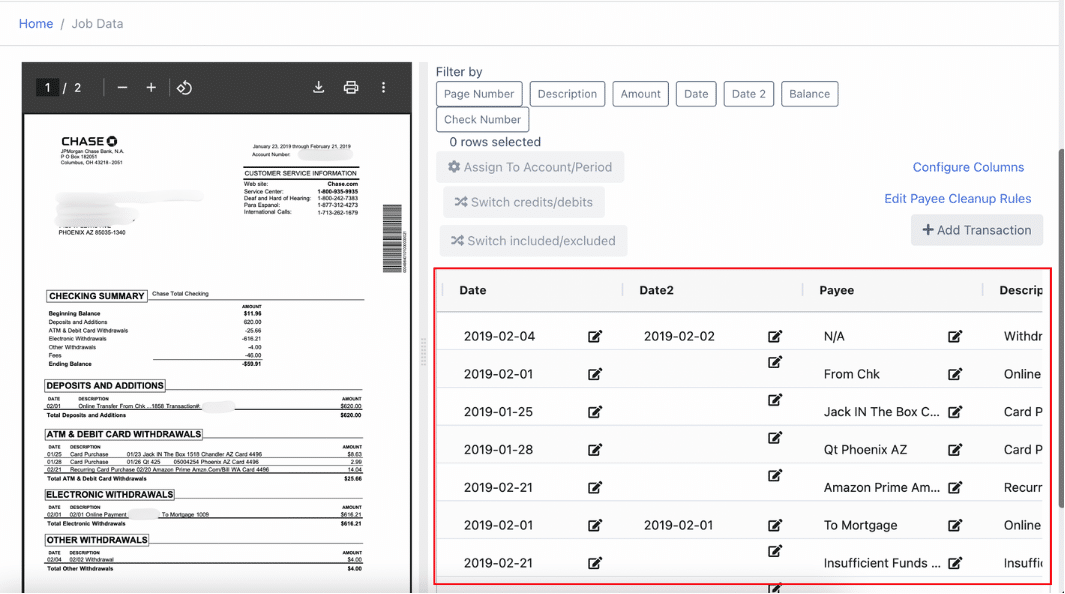Click the panel splitter handle
Image resolution: width=1065 pixels, height=594 pixels.
(x=423, y=352)
